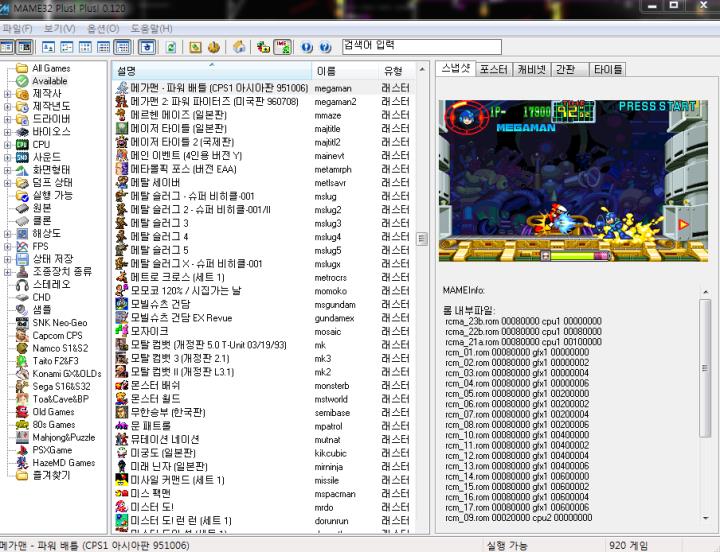Expand the FPS tree node

click(x=7, y=246)
